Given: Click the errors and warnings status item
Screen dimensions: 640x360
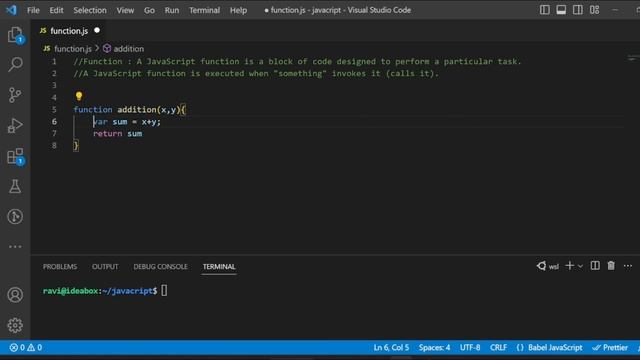Looking at the screenshot, I should (26, 347).
